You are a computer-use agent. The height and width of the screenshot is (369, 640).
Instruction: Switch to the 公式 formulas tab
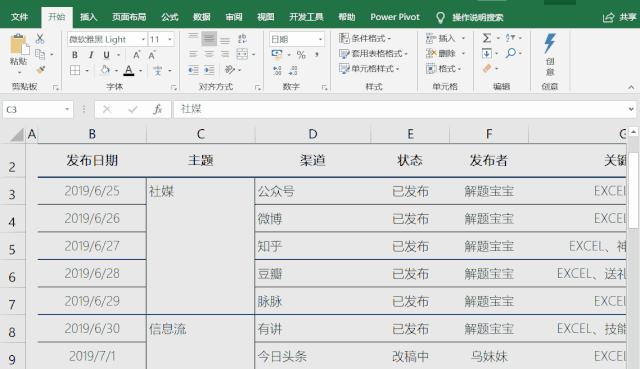coord(170,17)
